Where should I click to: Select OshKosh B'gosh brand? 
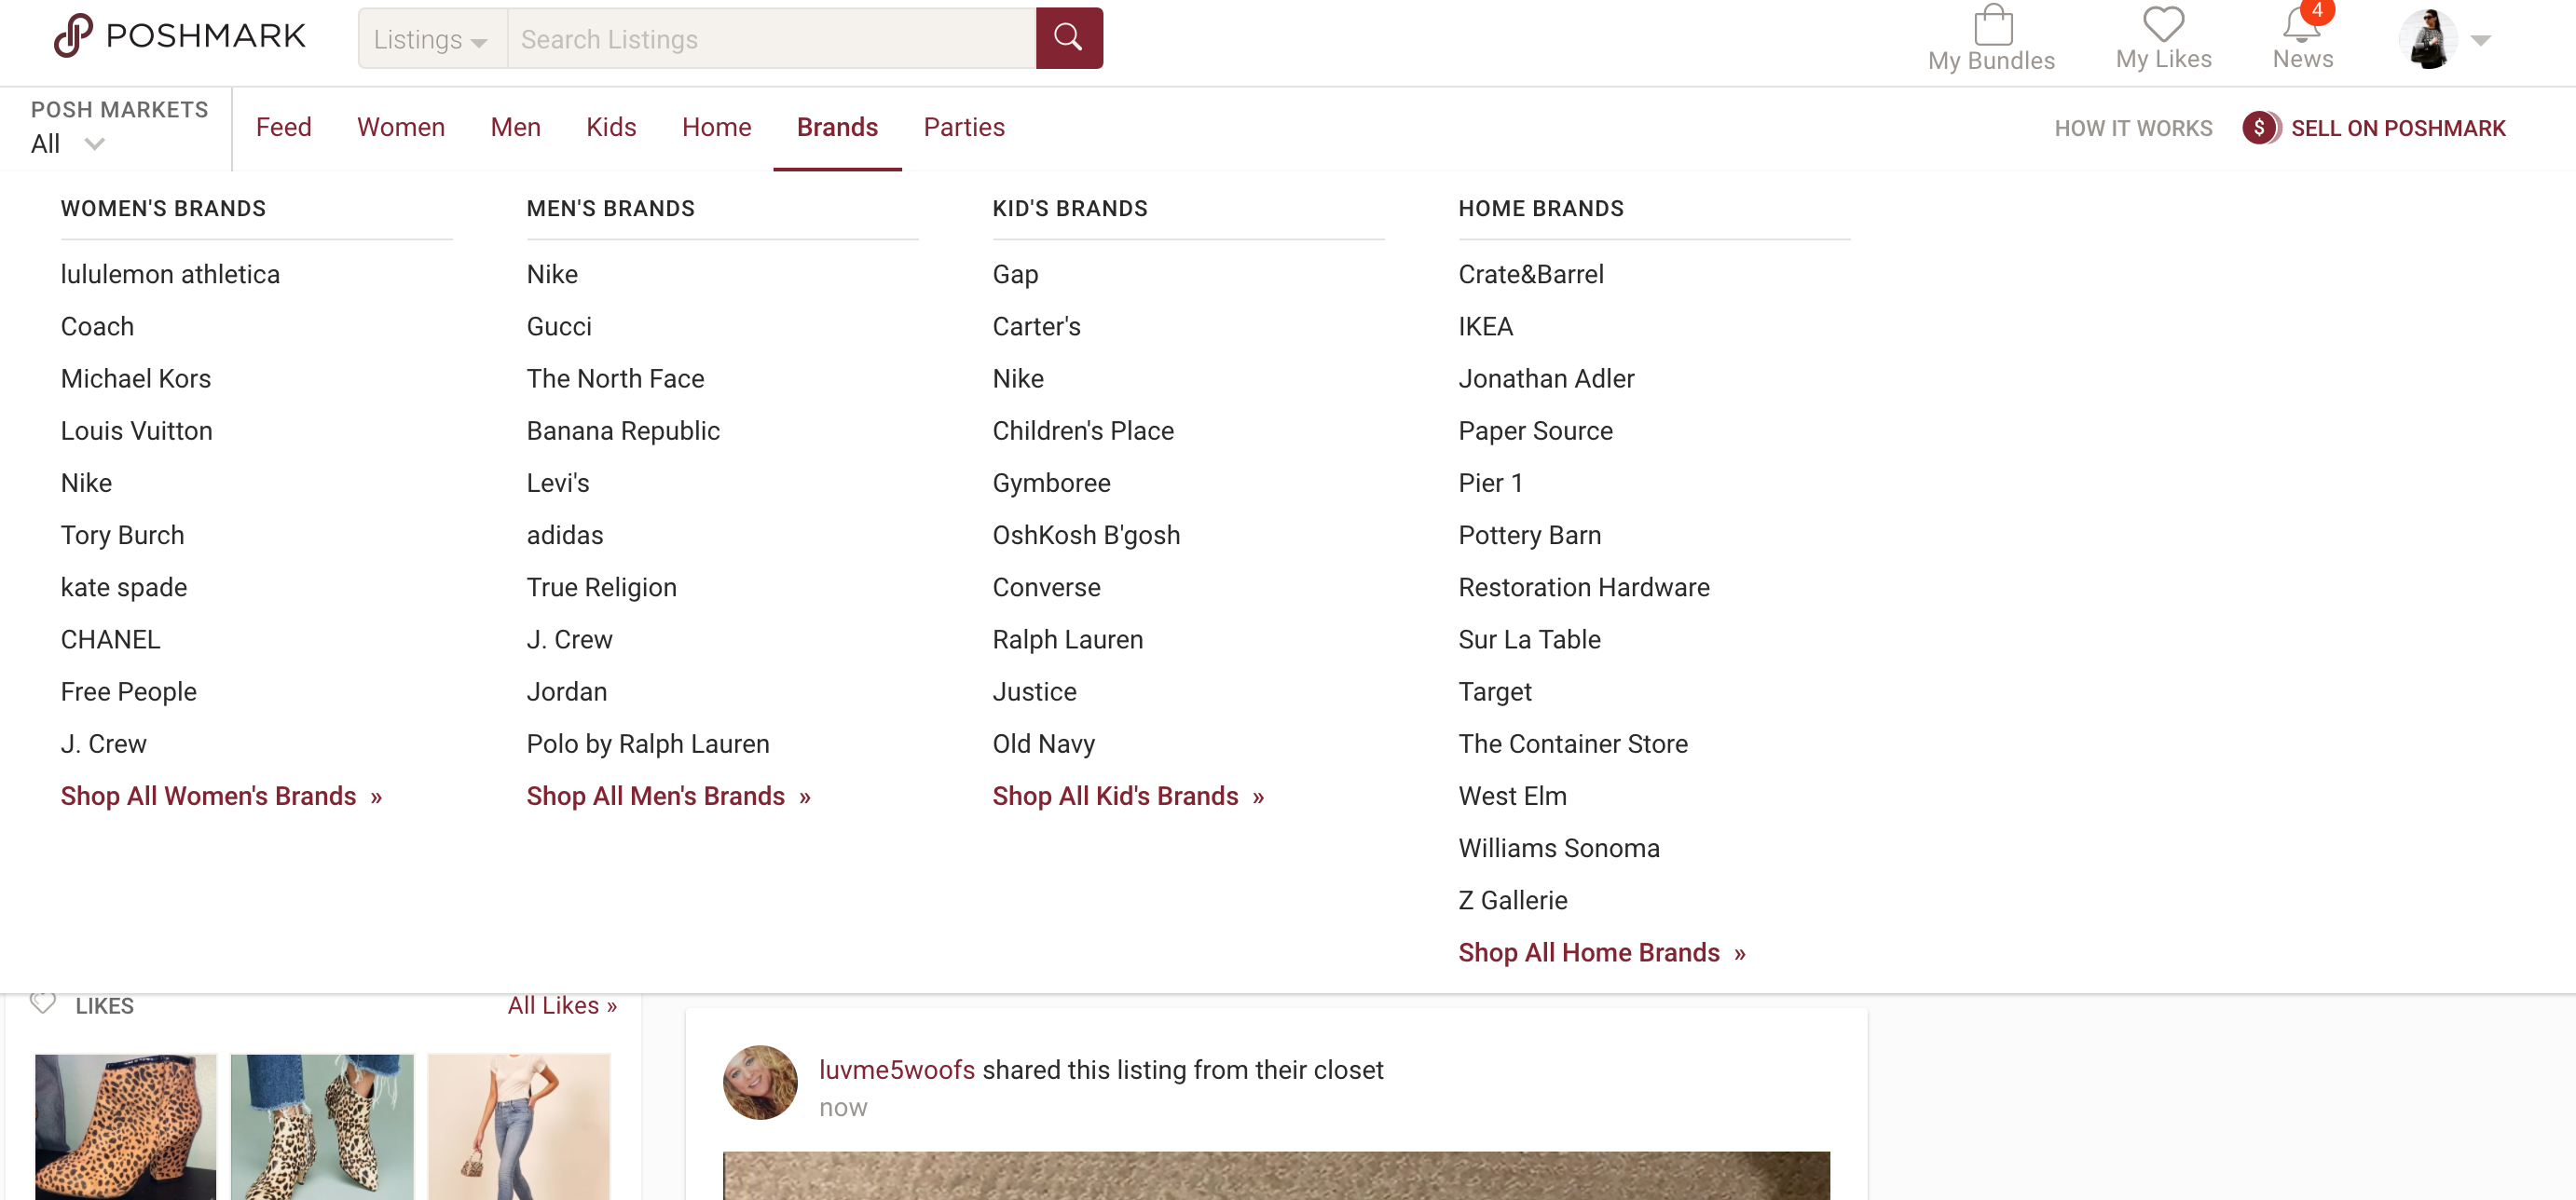tap(1086, 535)
